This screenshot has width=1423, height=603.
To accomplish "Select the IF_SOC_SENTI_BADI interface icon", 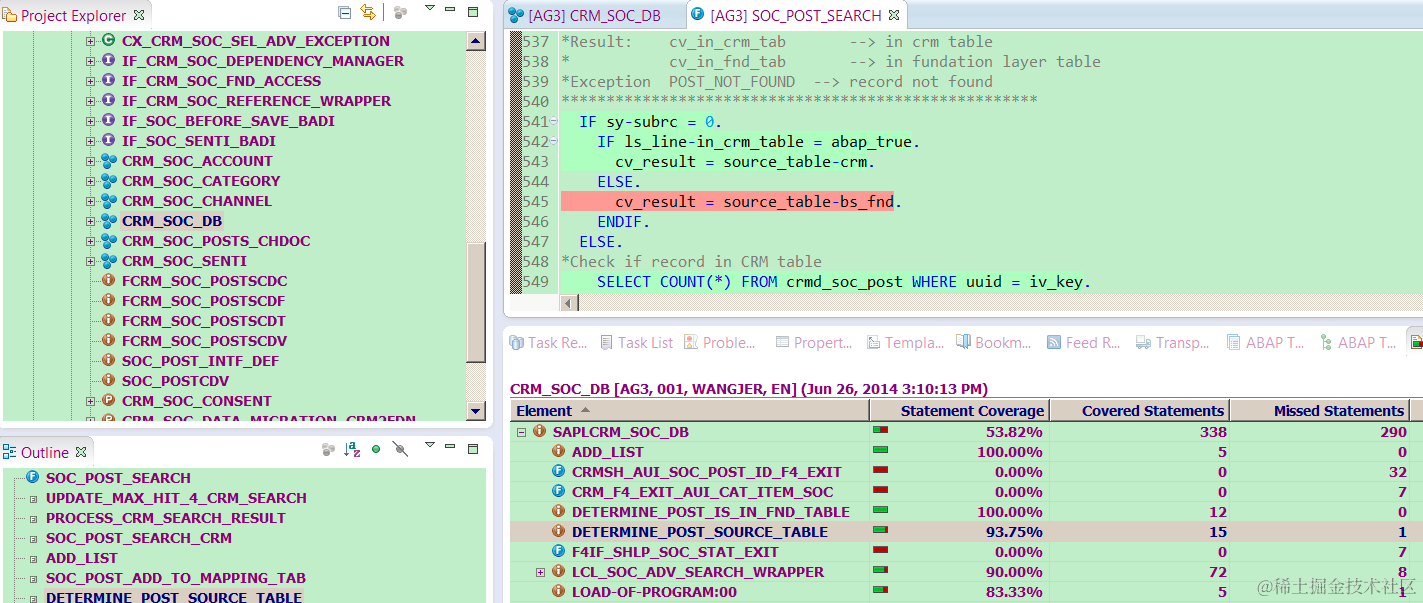I will 108,141.
